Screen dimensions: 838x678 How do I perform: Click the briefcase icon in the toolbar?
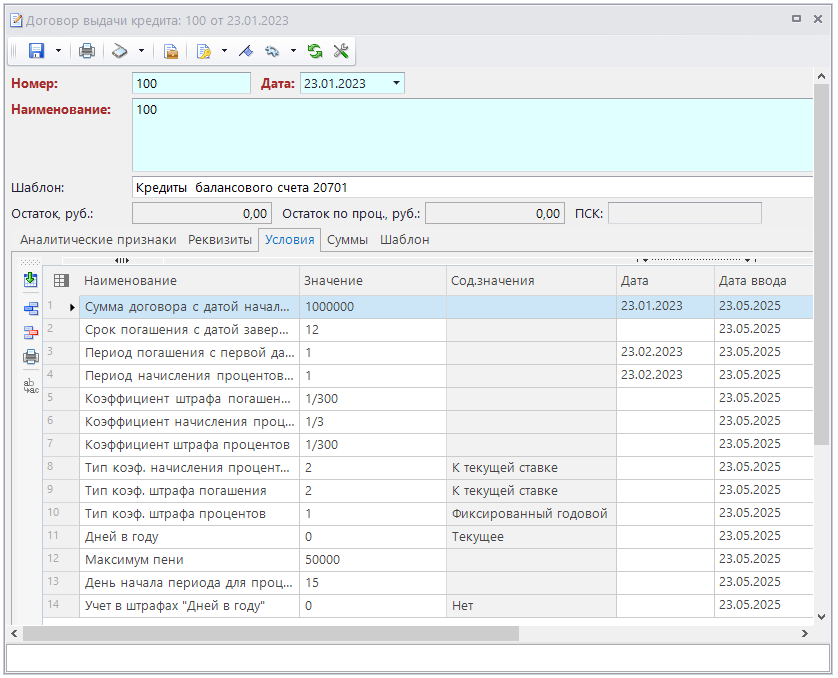pos(171,51)
